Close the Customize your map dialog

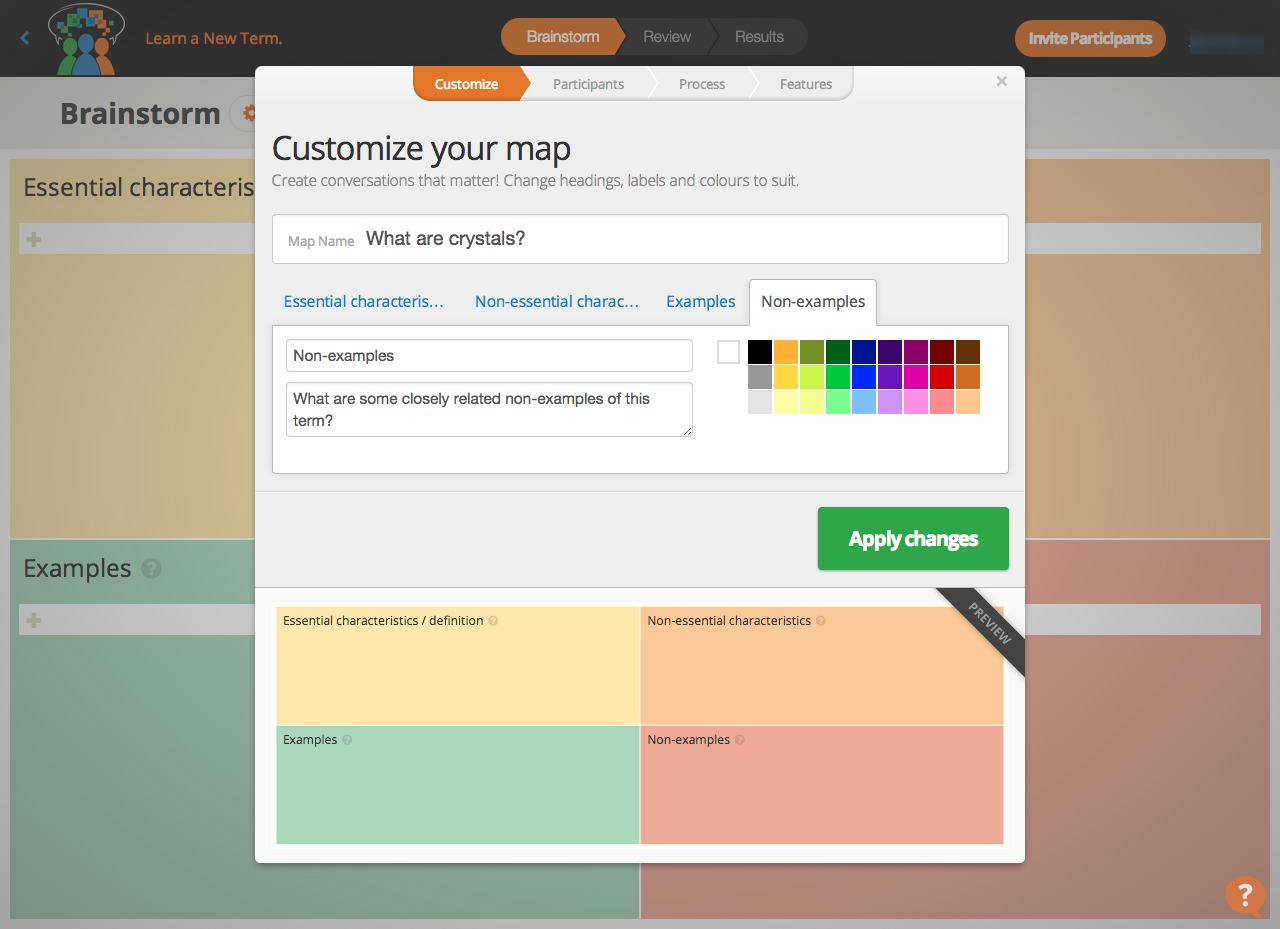pyautogui.click(x=1001, y=82)
